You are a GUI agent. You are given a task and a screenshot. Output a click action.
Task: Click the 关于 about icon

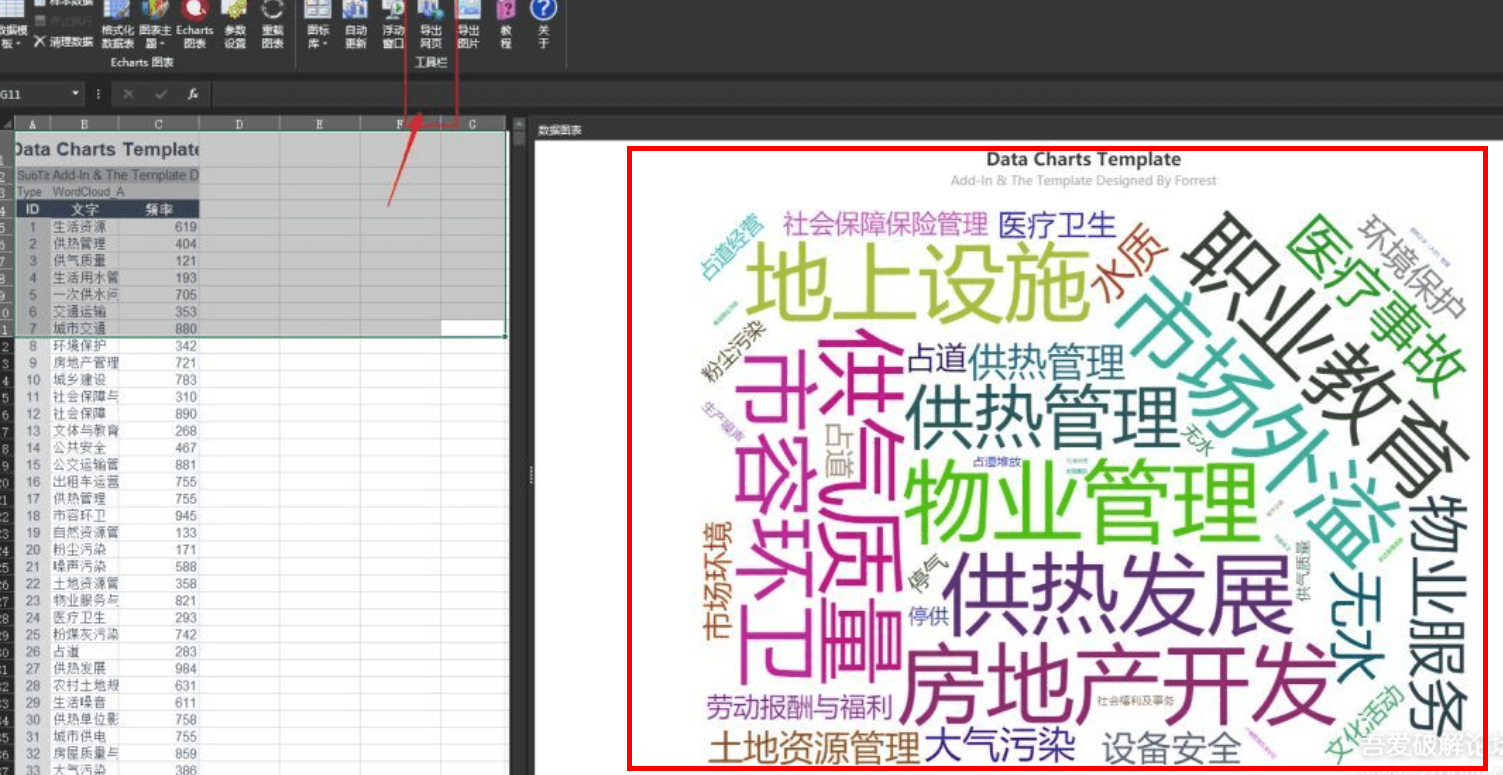[x=543, y=24]
